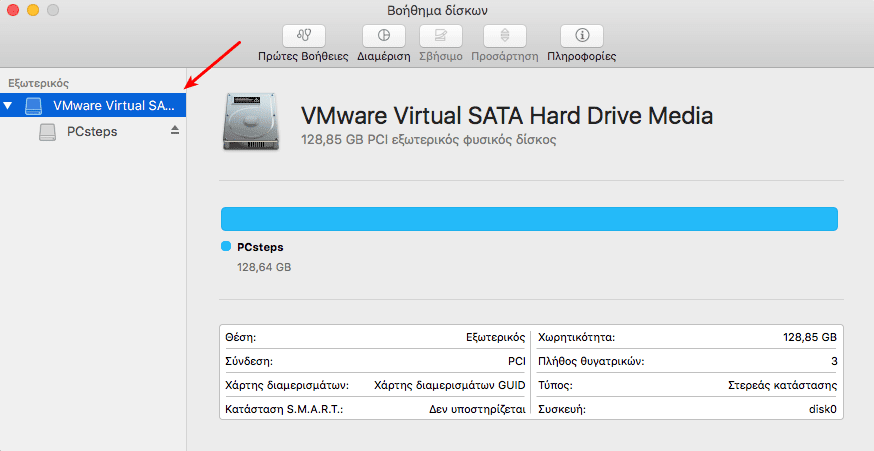Screen dimensions: 874x451
Task: Click the Info (Πληροφορίες) toolbar icon
Action: 581,36
